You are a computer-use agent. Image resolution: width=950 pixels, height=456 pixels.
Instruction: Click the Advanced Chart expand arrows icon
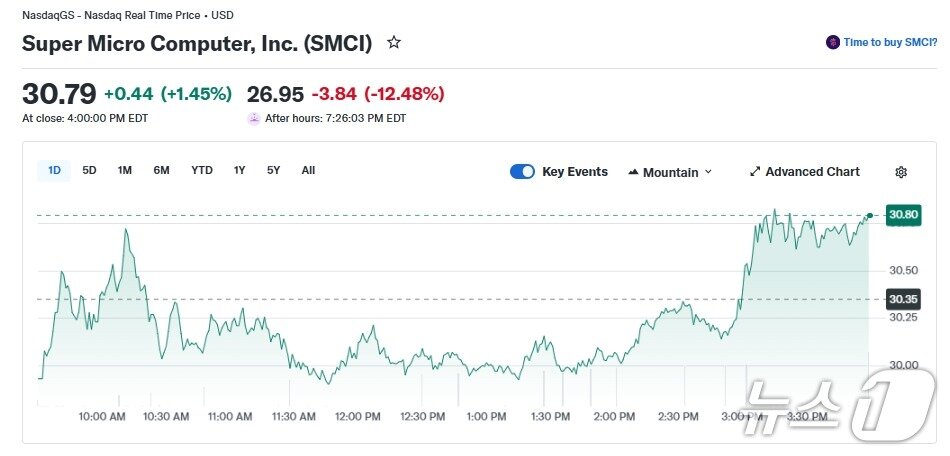click(x=755, y=172)
